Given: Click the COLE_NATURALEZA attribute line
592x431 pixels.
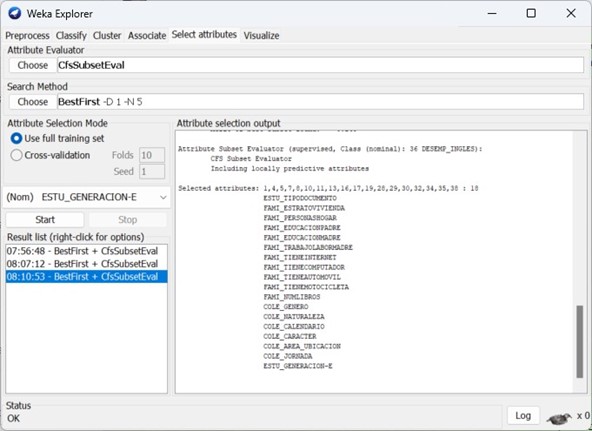Looking at the screenshot, I should click(294, 316).
